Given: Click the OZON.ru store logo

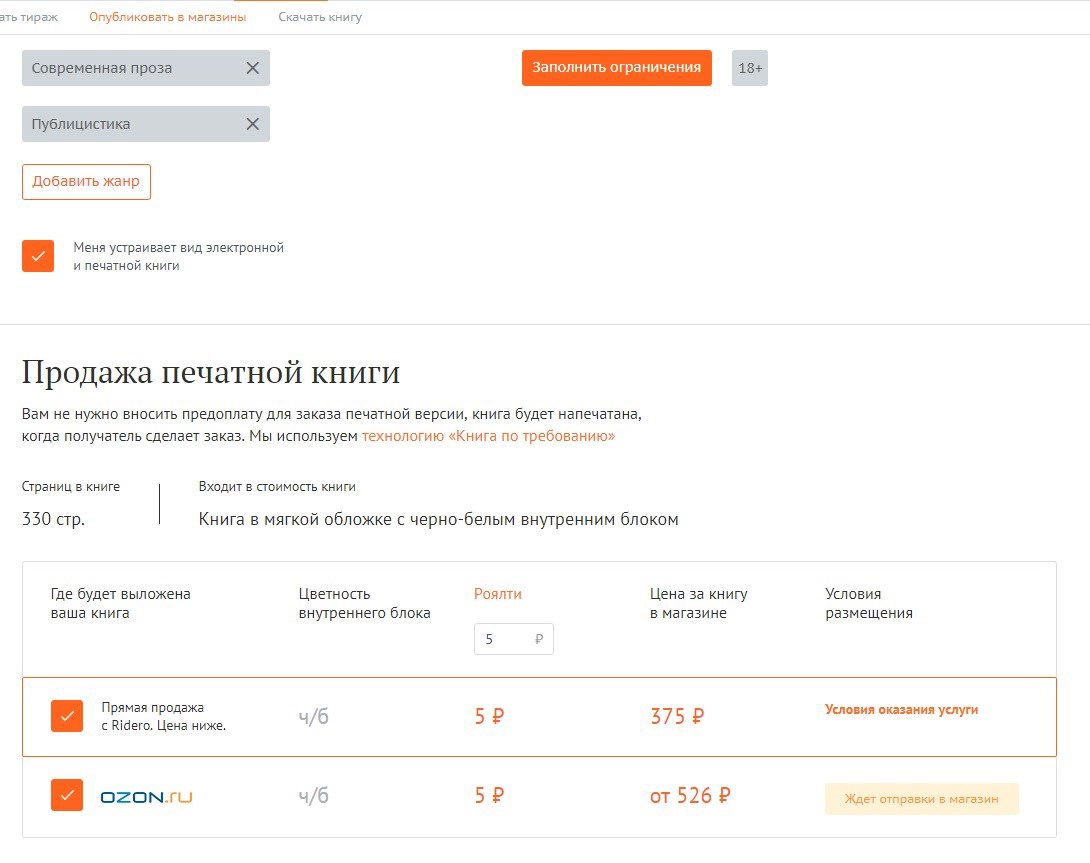Looking at the screenshot, I should [146, 797].
